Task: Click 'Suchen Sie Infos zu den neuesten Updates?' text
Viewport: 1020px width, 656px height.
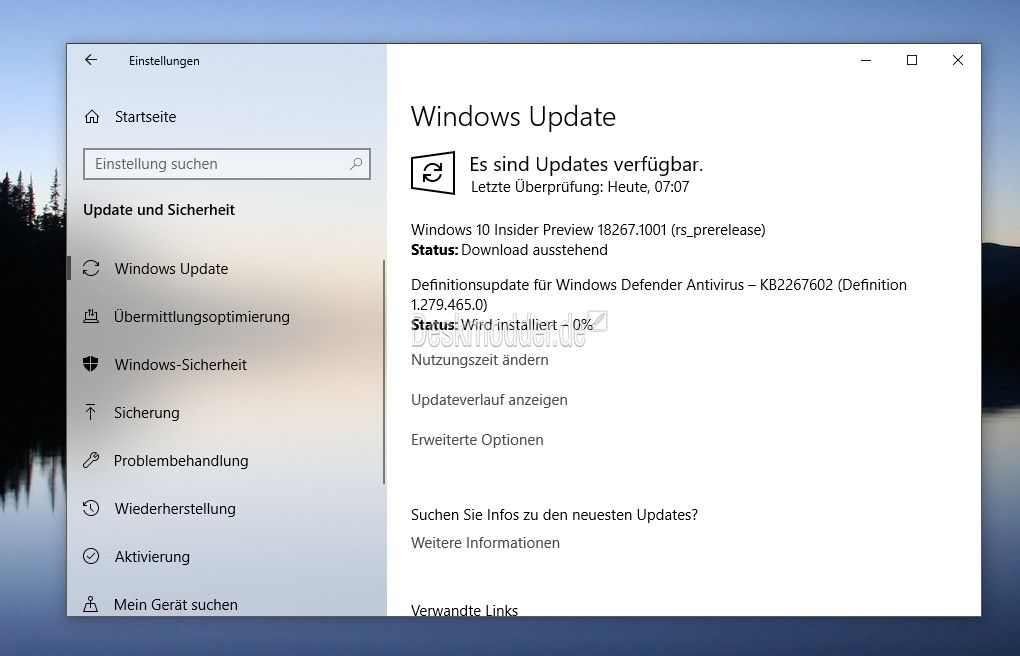Action: pos(554,515)
